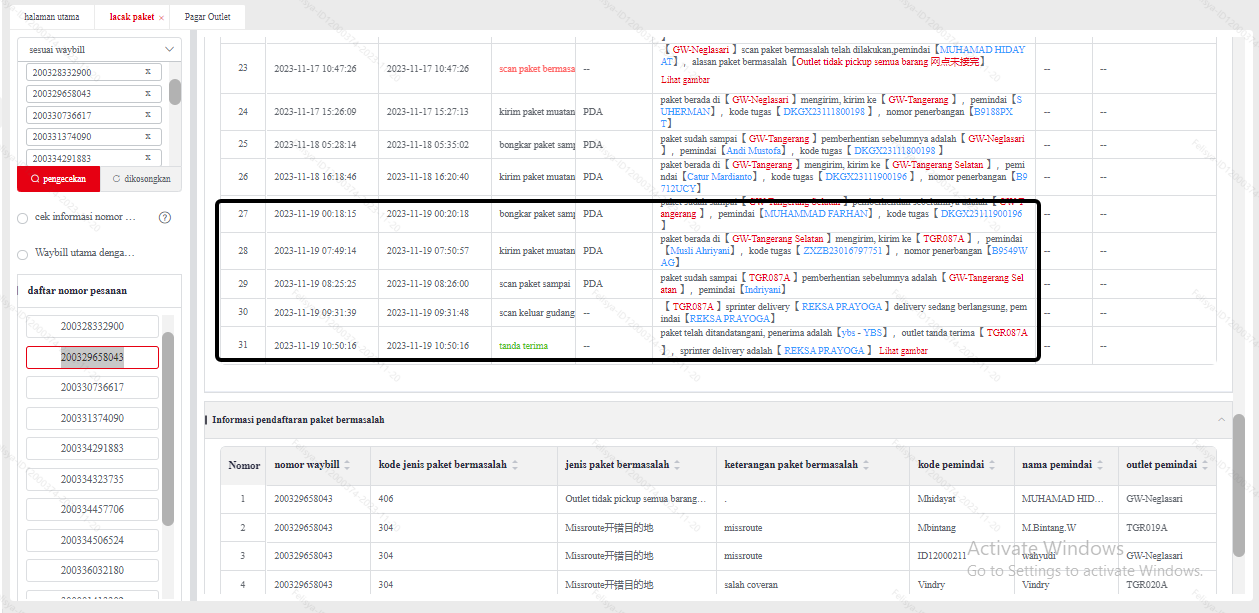Image resolution: width=1259 pixels, height=613 pixels.
Task: Click scan keluar gudang cell in row 30
Action: (537, 313)
